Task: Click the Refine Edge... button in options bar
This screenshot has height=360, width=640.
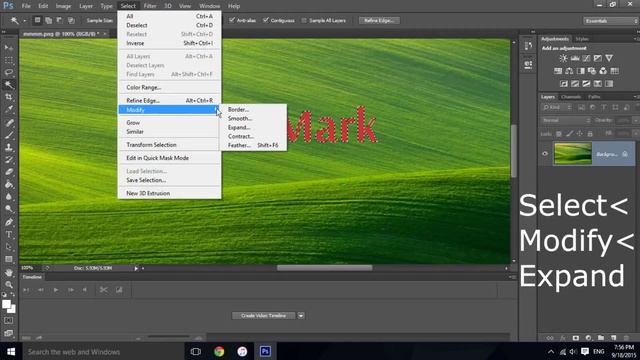Action: [x=379, y=20]
